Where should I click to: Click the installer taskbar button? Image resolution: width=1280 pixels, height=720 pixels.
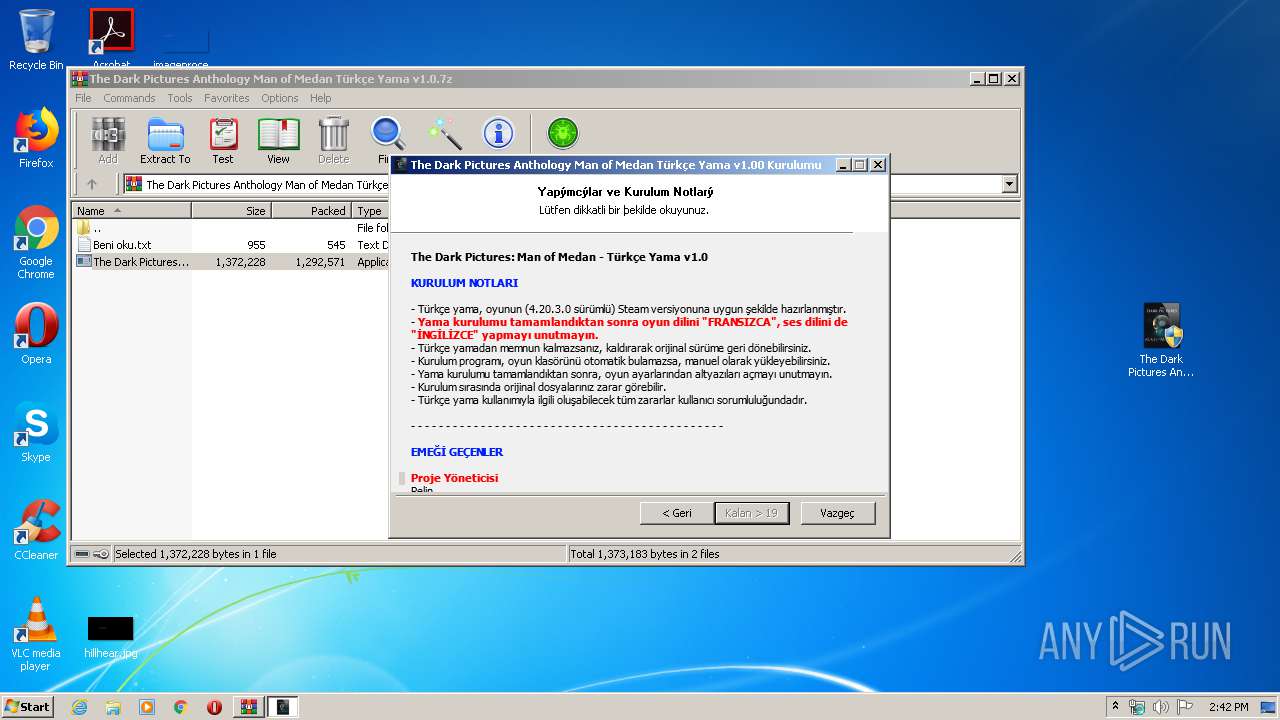click(283, 707)
